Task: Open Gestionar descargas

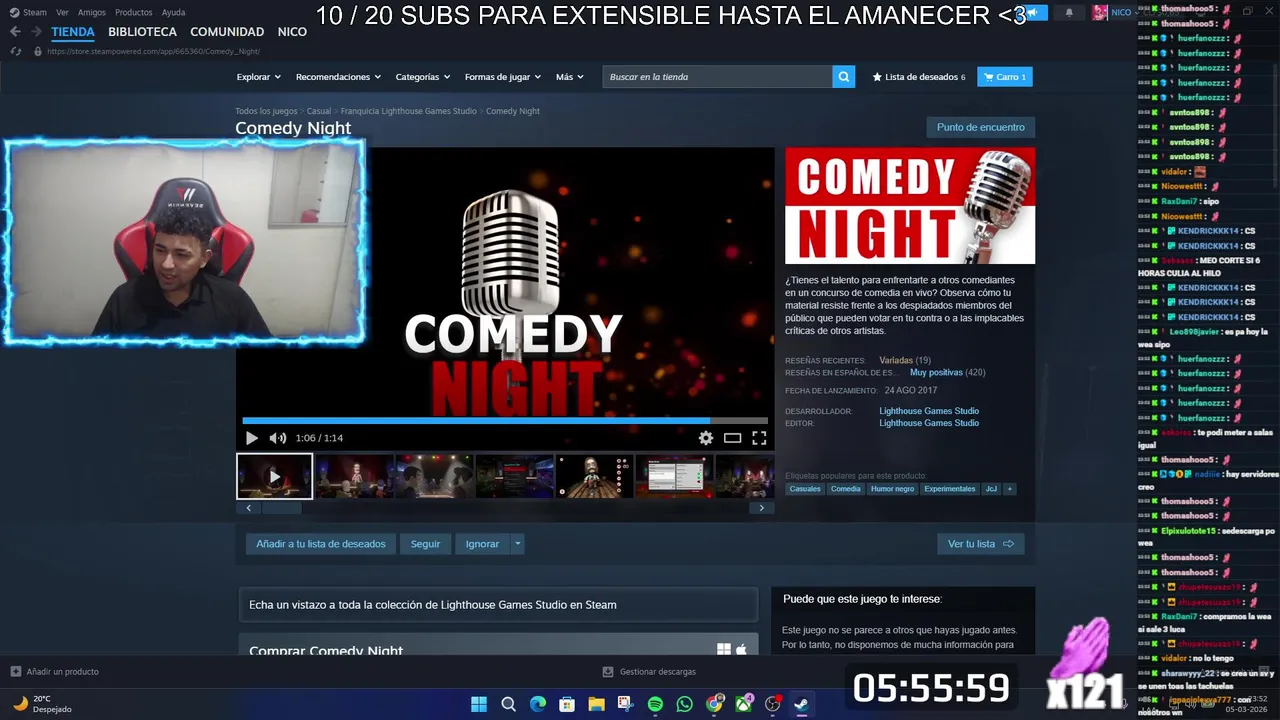Action: (649, 672)
